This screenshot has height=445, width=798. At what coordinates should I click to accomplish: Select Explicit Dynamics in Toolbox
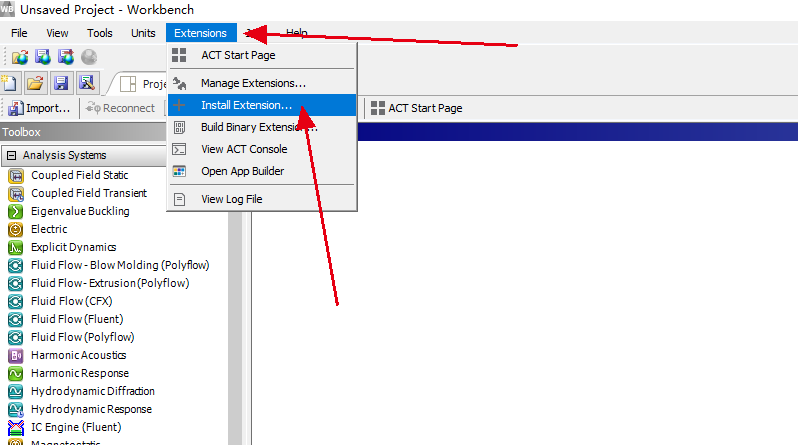click(73, 247)
